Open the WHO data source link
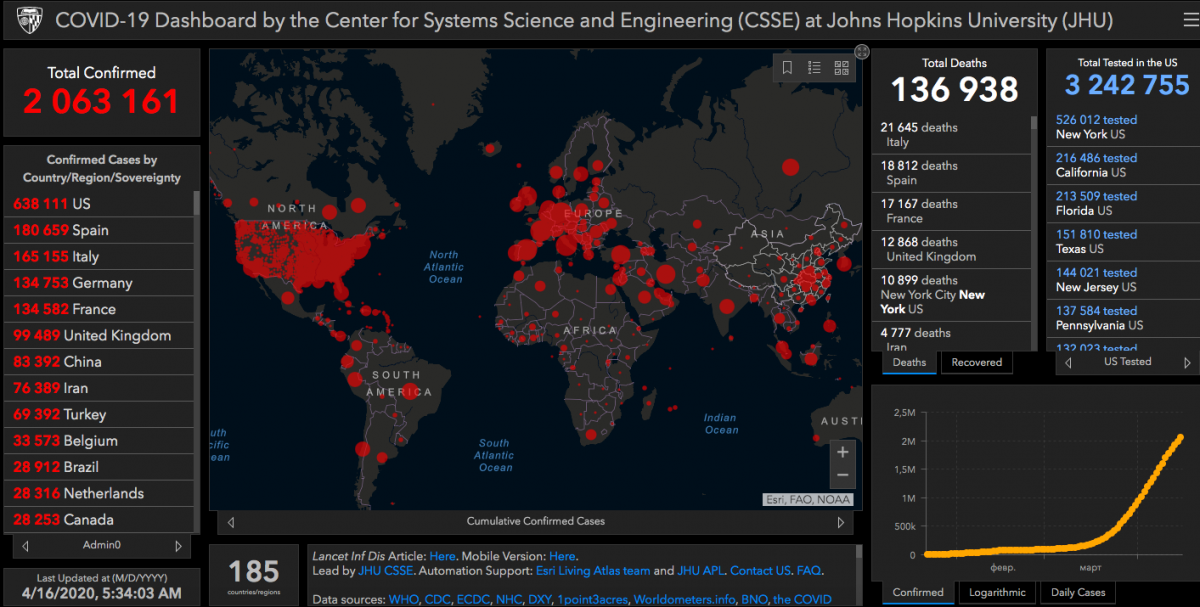This screenshot has height=607, width=1200. click(x=404, y=599)
